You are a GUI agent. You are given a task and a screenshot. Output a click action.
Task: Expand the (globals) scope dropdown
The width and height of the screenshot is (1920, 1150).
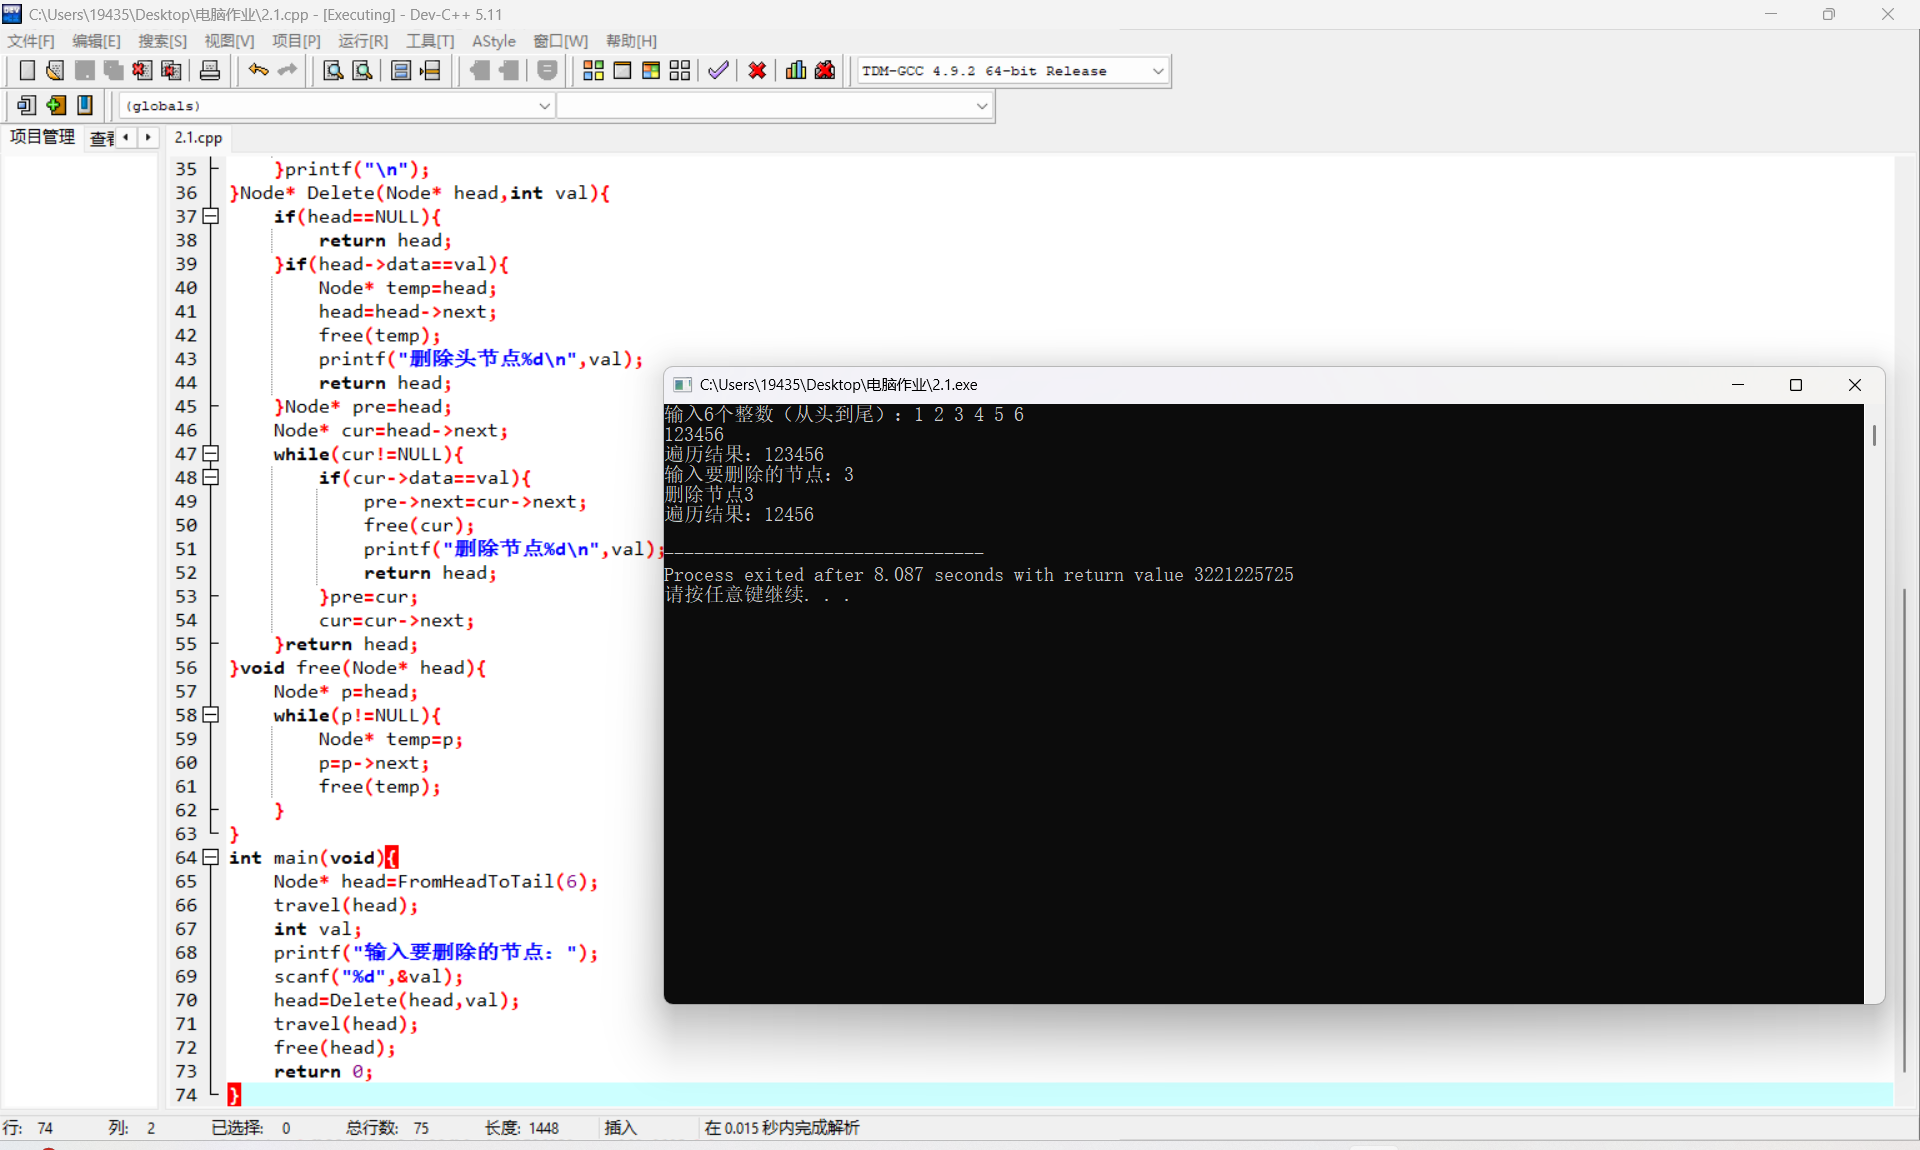(544, 106)
